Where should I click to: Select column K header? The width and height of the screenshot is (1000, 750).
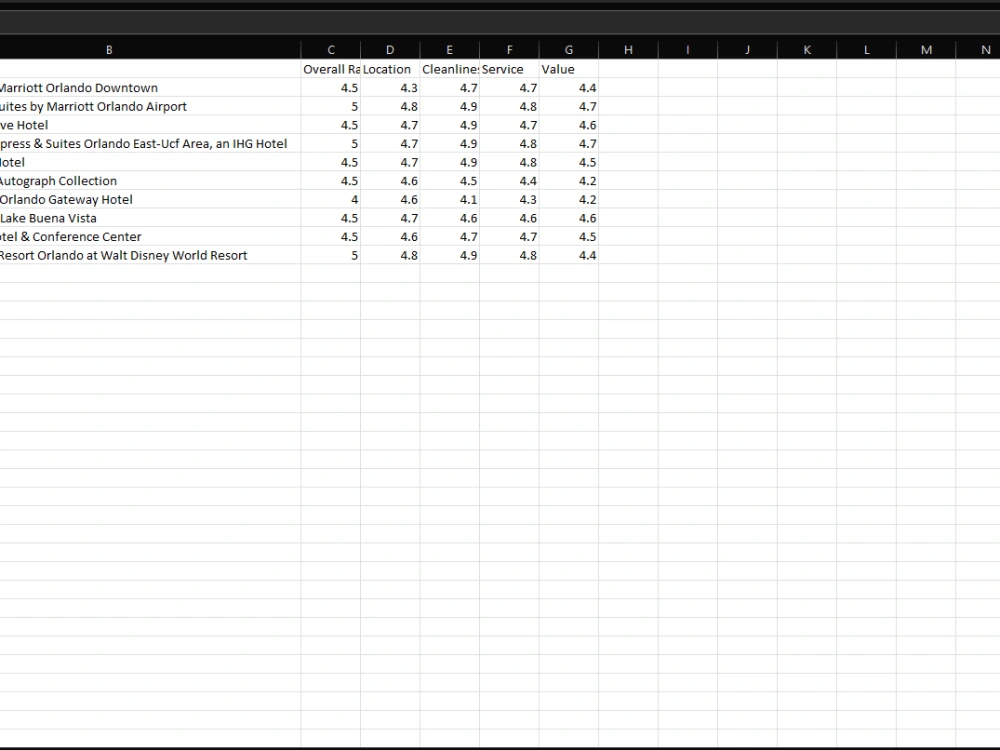coord(807,50)
